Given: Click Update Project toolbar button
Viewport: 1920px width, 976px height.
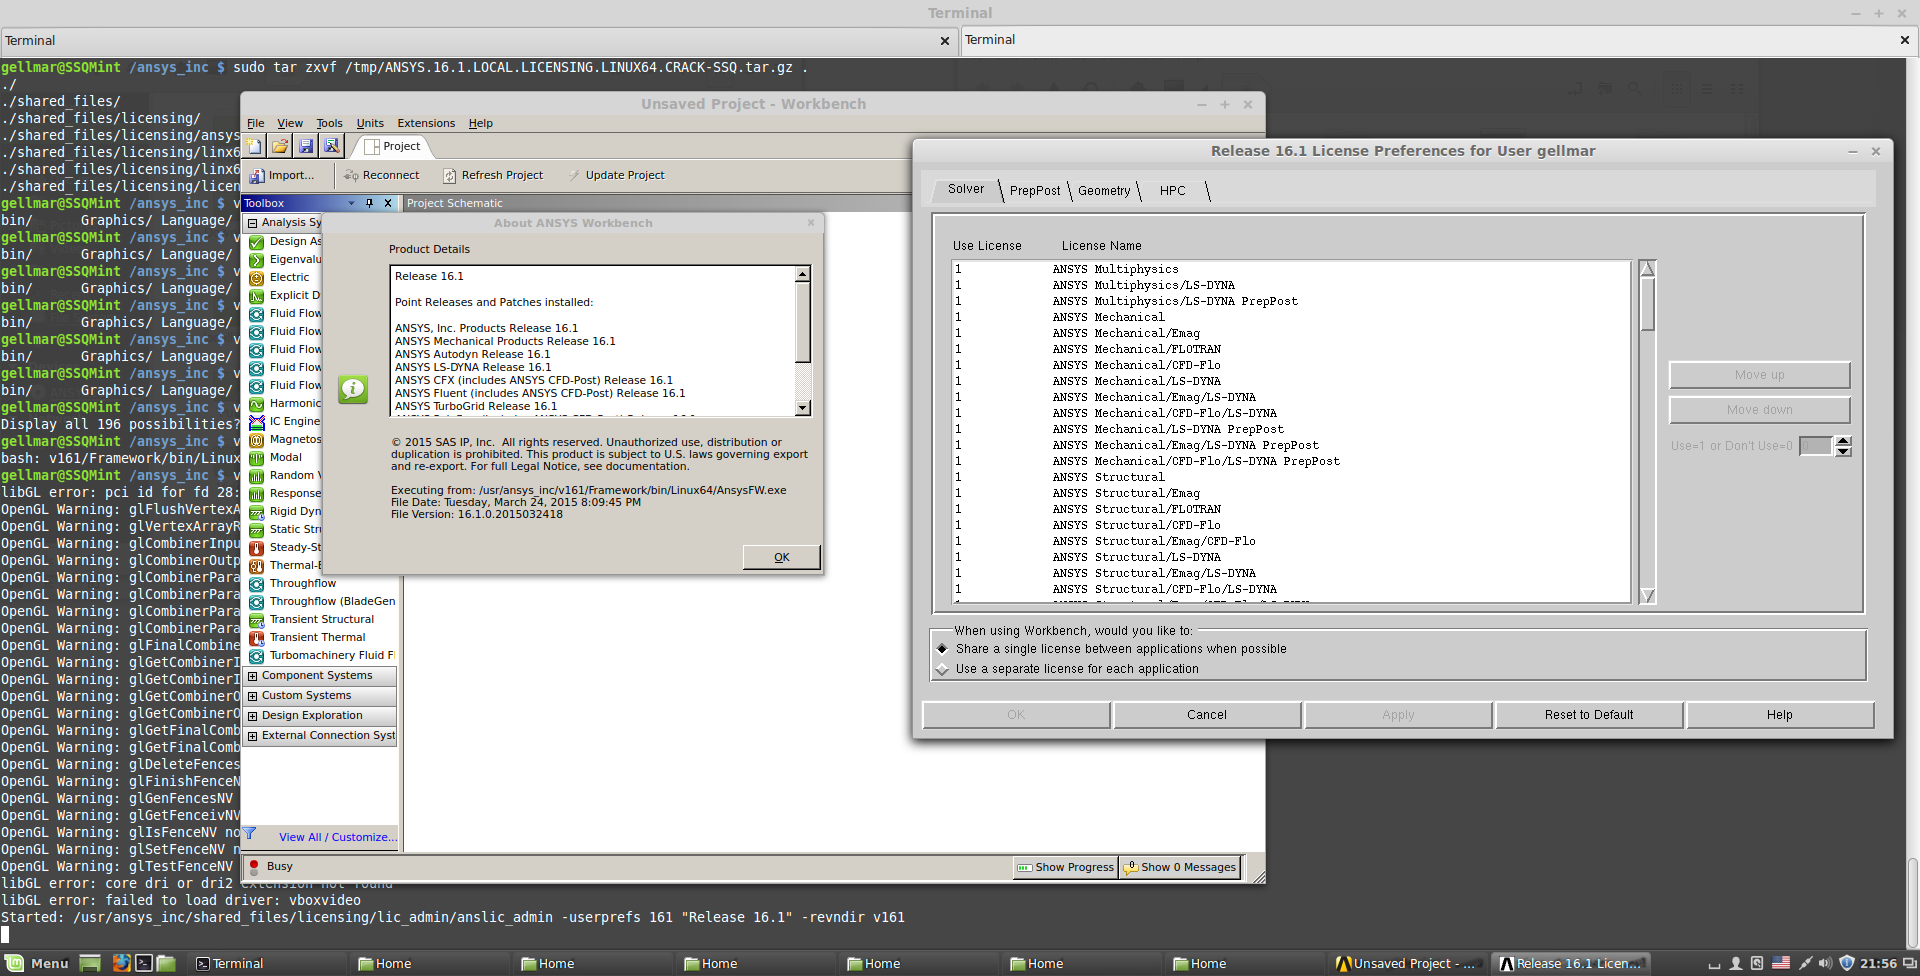Looking at the screenshot, I should [x=616, y=175].
